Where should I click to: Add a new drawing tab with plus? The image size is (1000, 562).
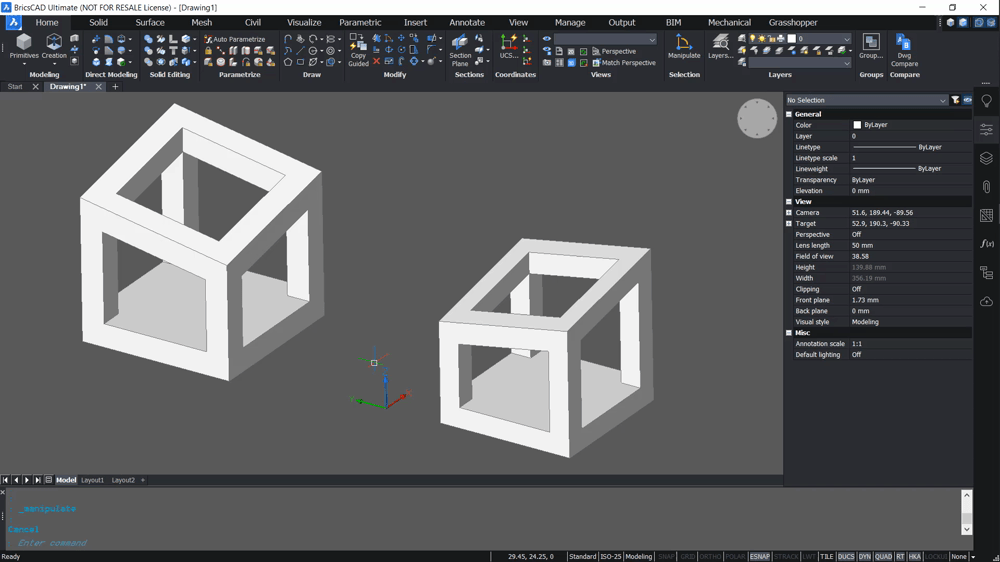point(115,87)
